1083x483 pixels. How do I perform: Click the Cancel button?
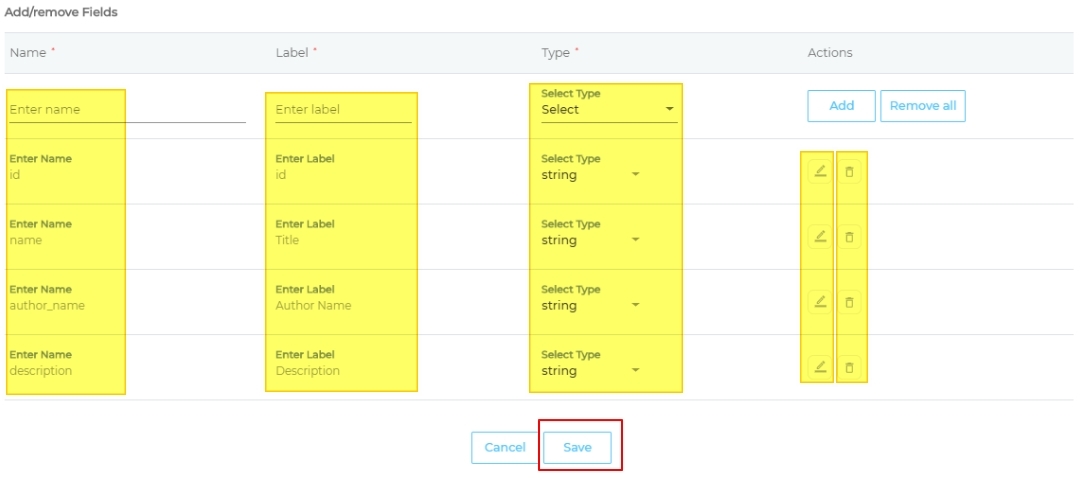[504, 448]
